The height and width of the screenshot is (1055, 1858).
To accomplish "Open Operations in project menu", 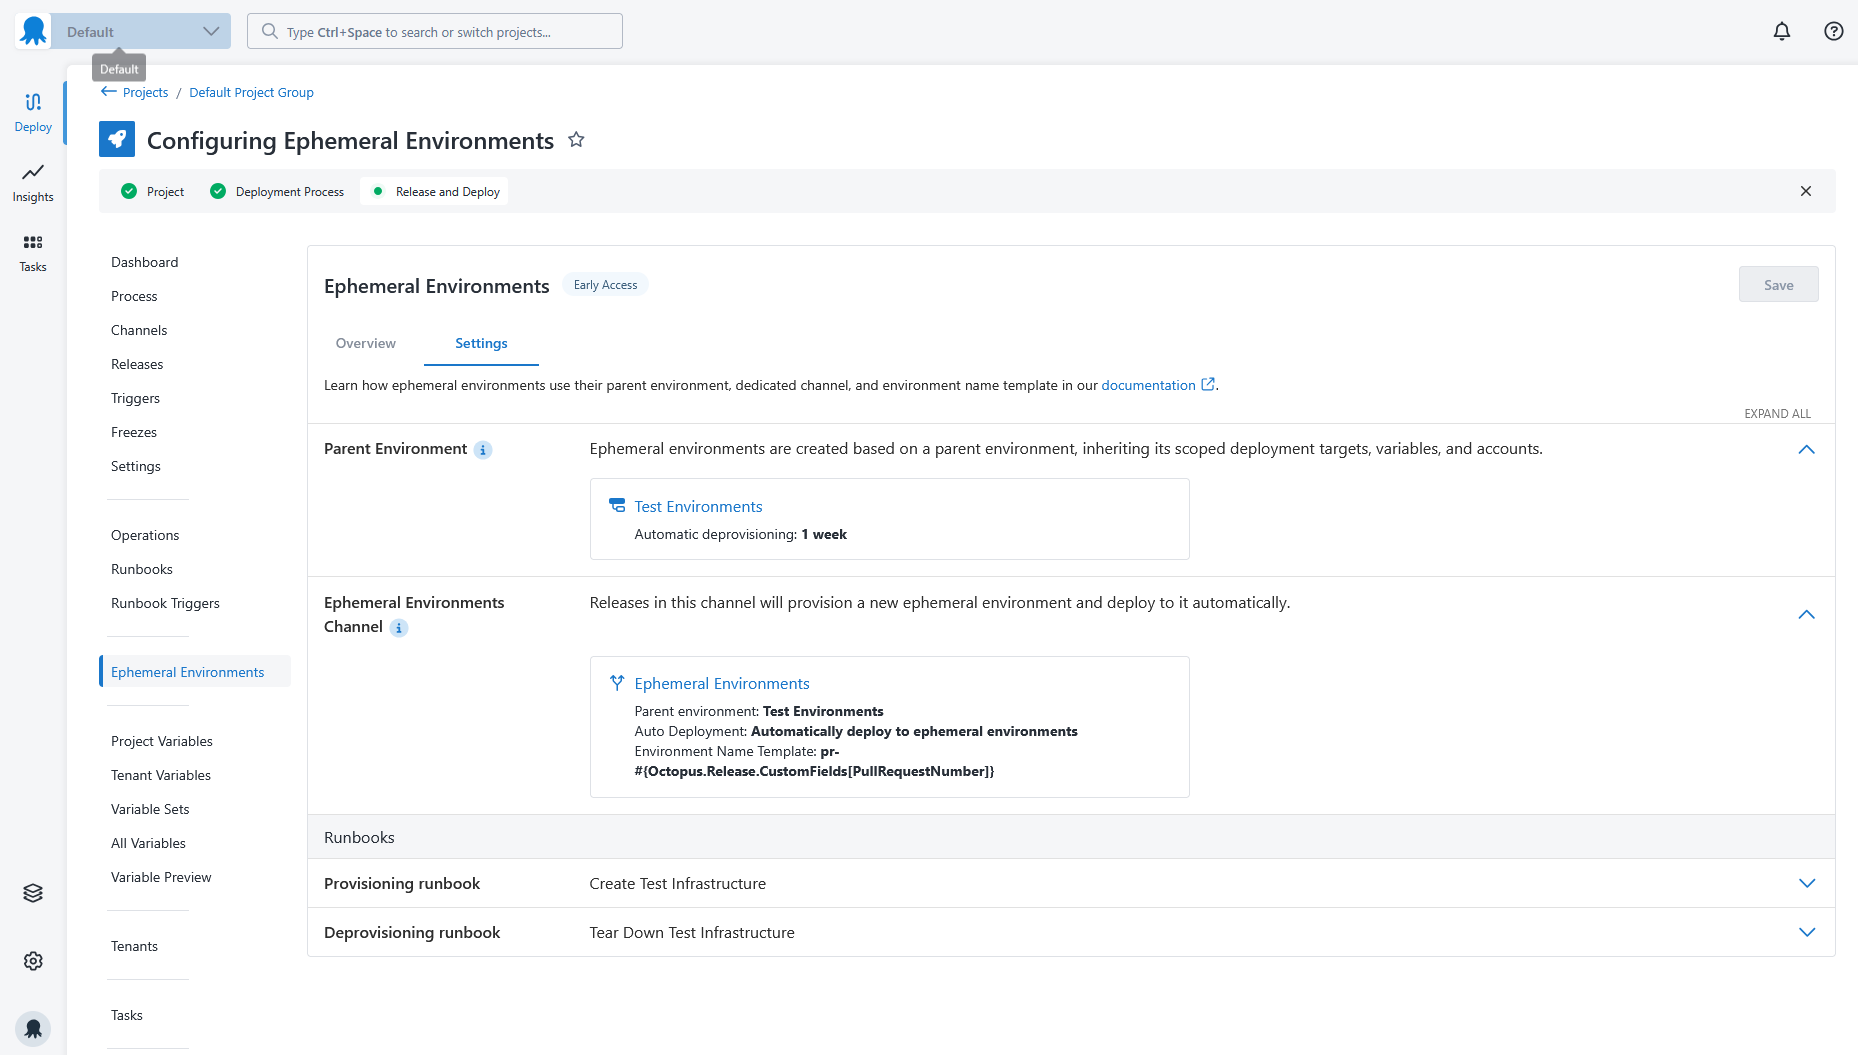I will coord(145,535).
